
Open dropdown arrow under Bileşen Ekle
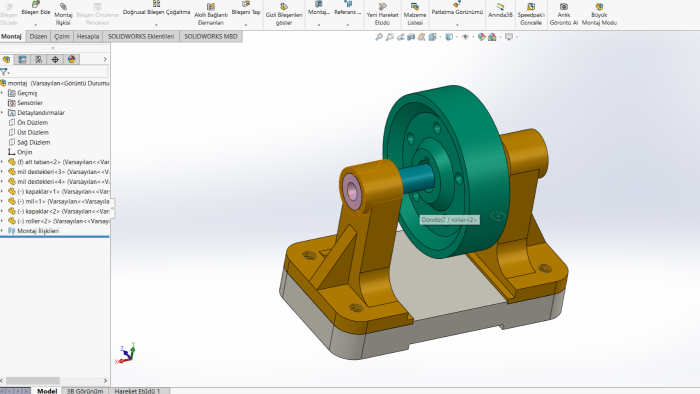(x=36, y=25)
